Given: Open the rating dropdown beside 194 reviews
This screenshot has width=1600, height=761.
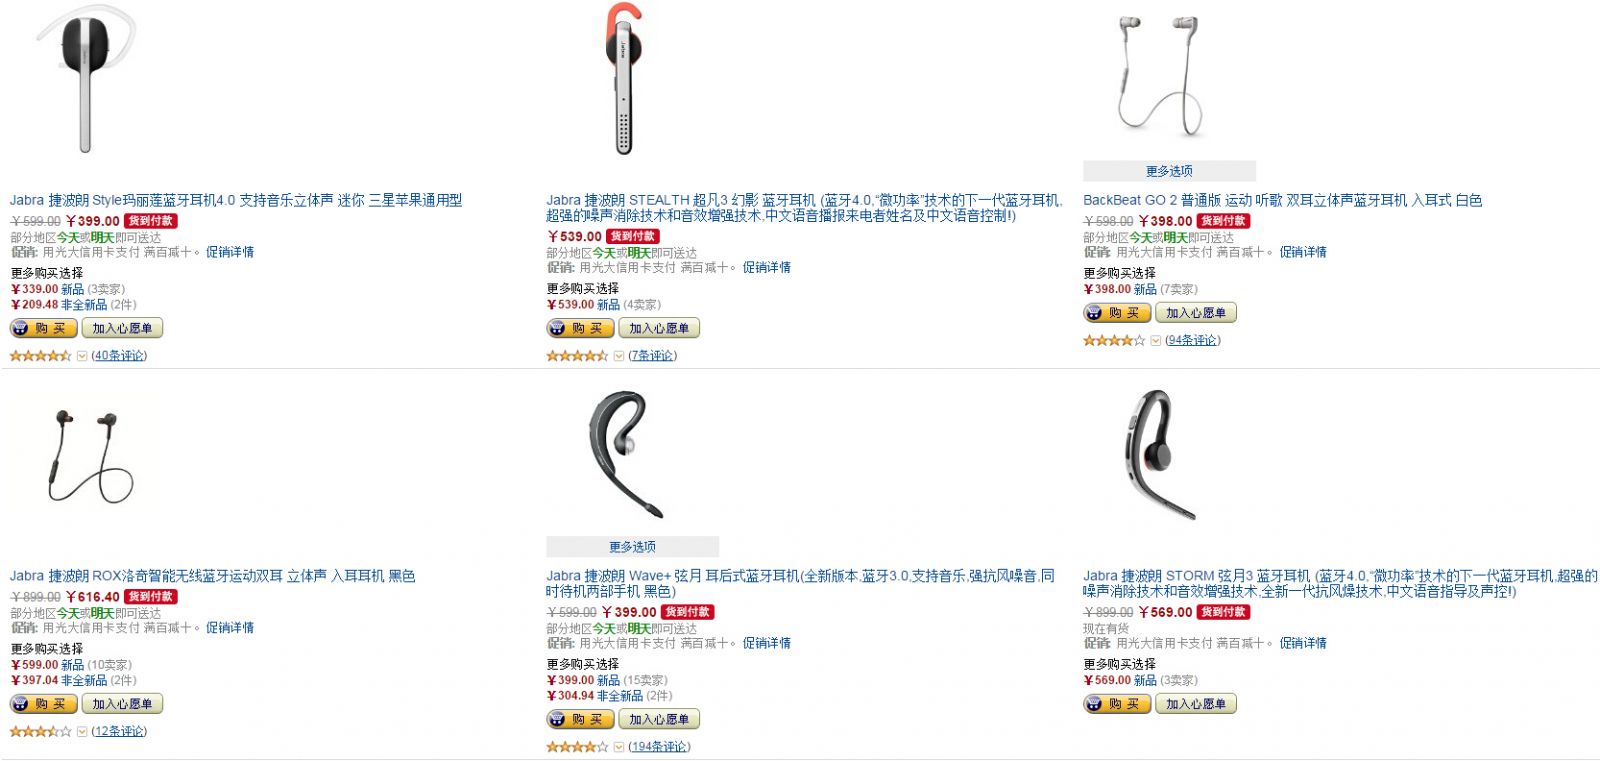Looking at the screenshot, I should 619,747.
